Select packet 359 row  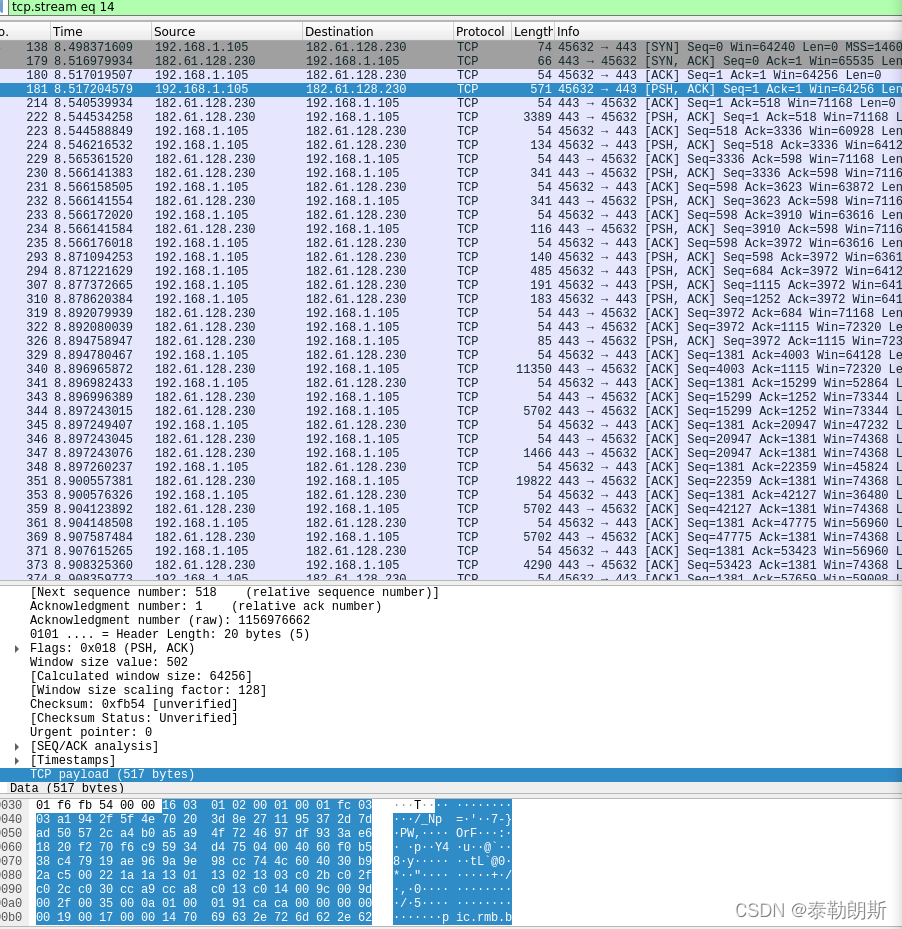tap(451, 509)
